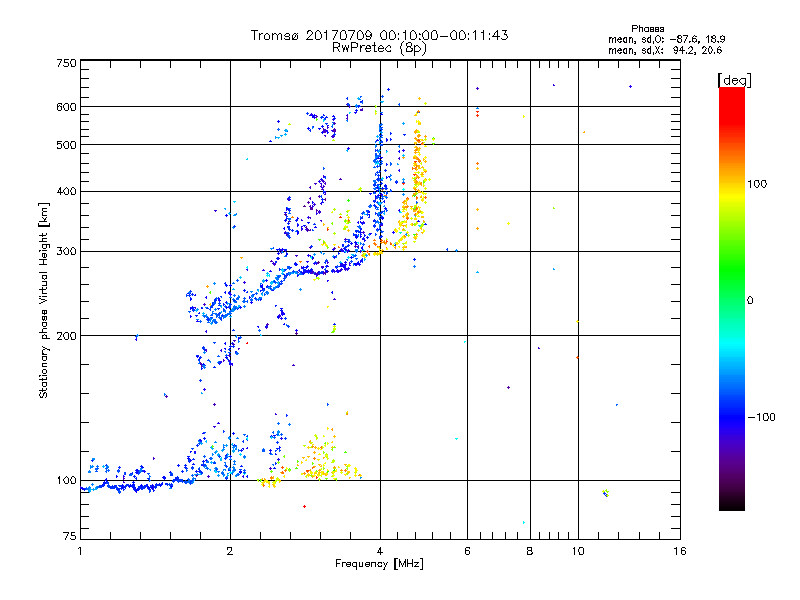800x600 pixels.
Task: Click the black bottom of the colorbar
Action: pyautogui.click(x=731, y=505)
